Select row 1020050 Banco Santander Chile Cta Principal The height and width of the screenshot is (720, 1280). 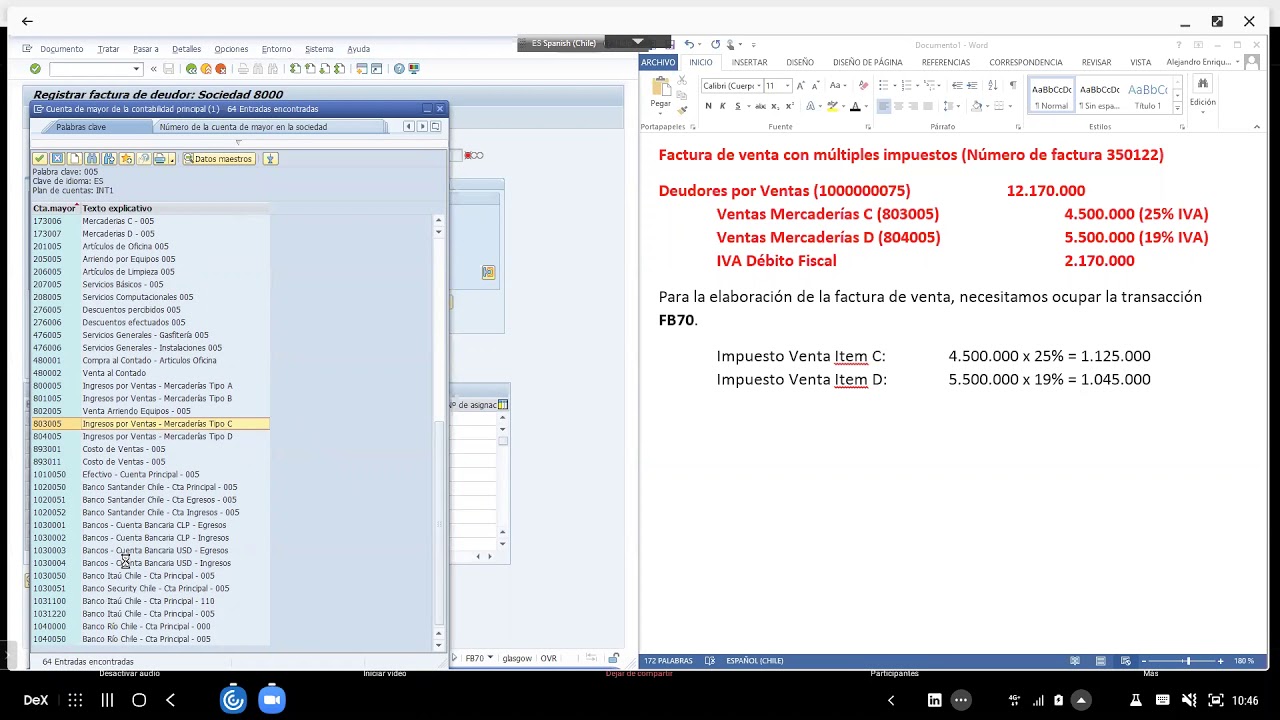pos(150,487)
